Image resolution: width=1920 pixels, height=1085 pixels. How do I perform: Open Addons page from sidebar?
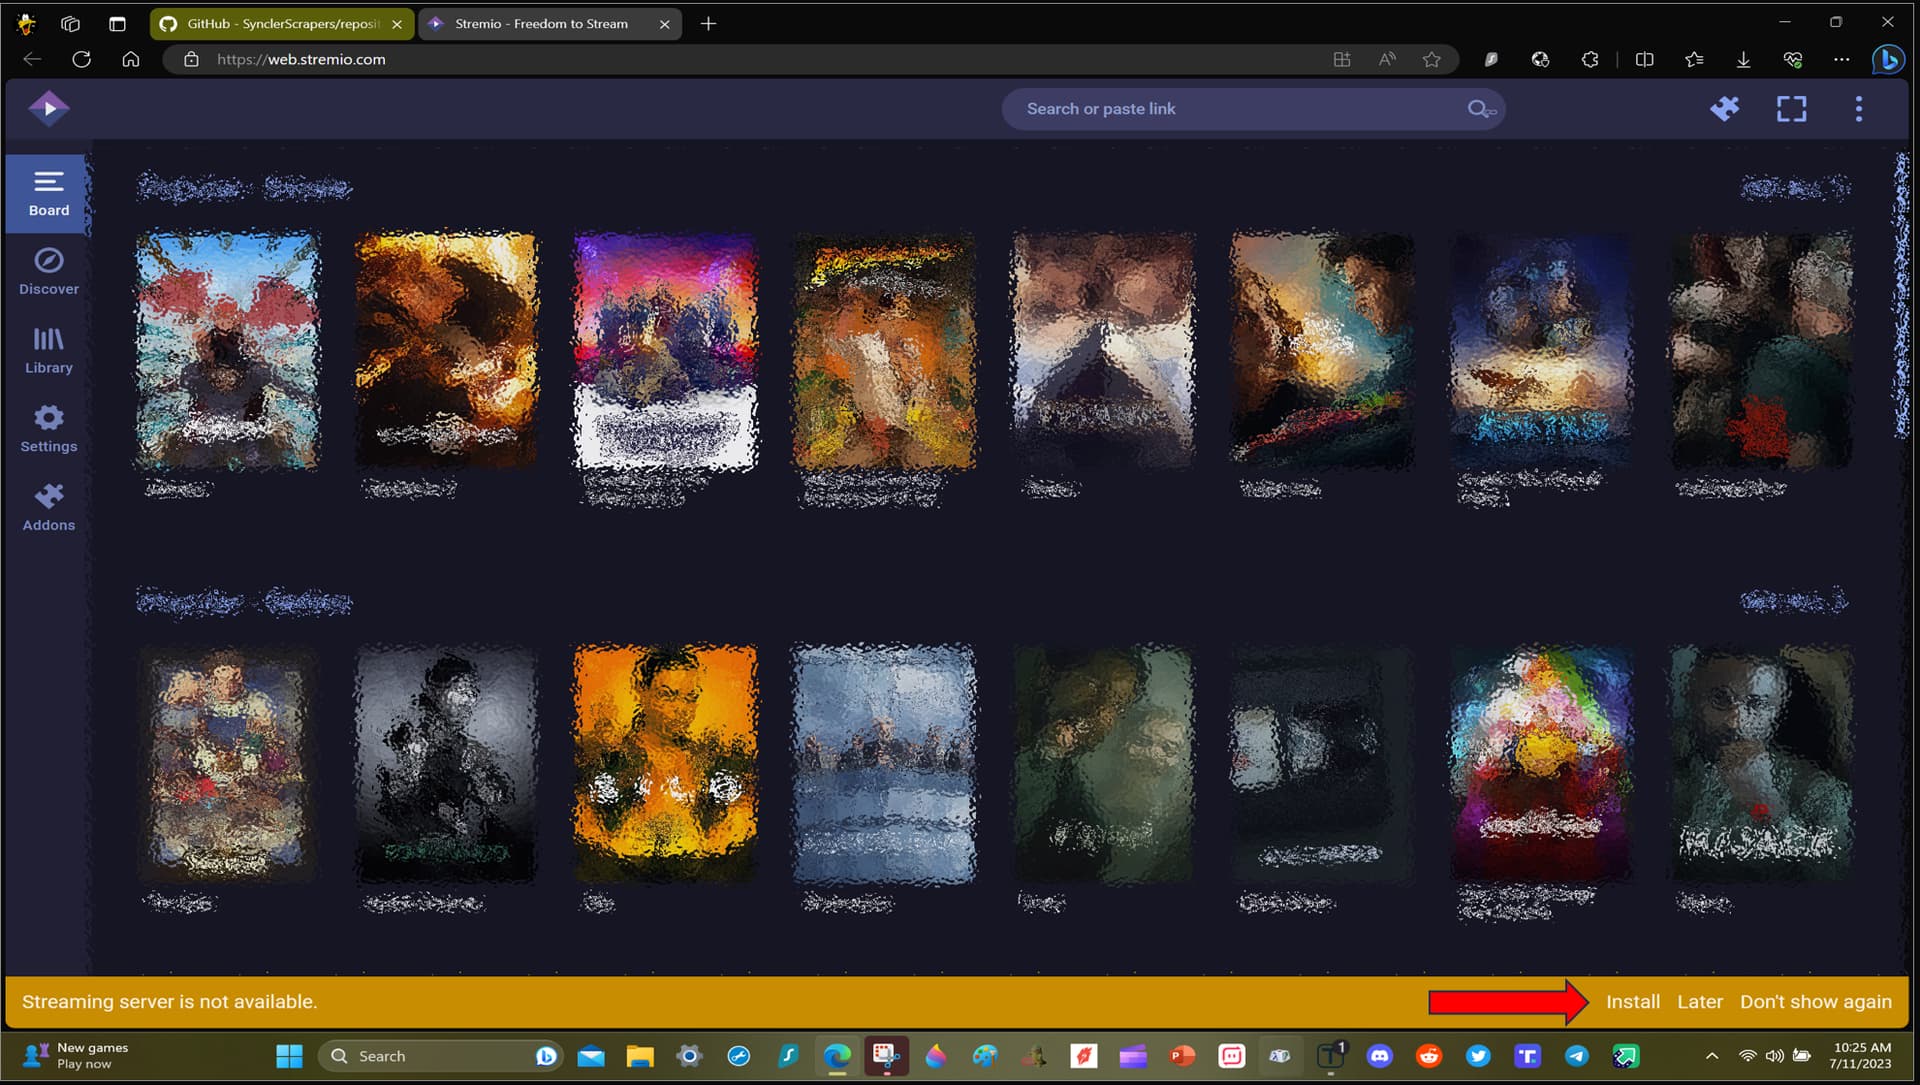[x=48, y=508]
